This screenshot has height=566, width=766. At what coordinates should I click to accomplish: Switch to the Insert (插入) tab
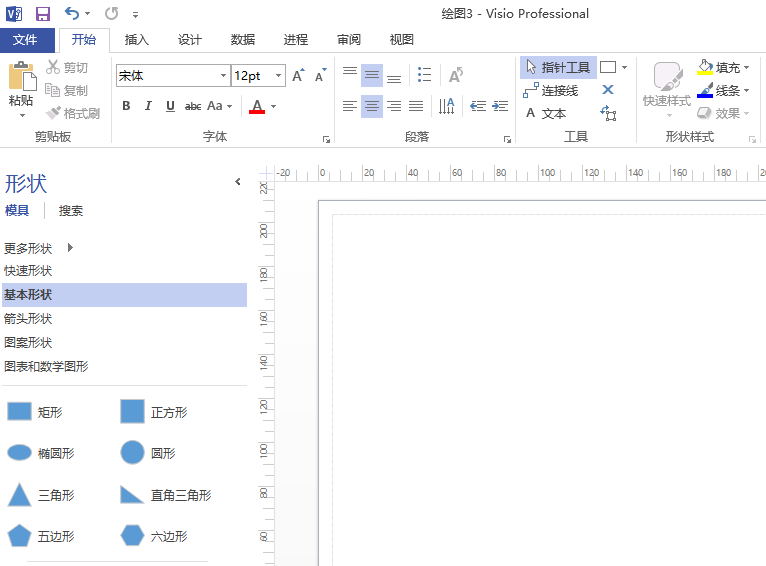coord(137,40)
